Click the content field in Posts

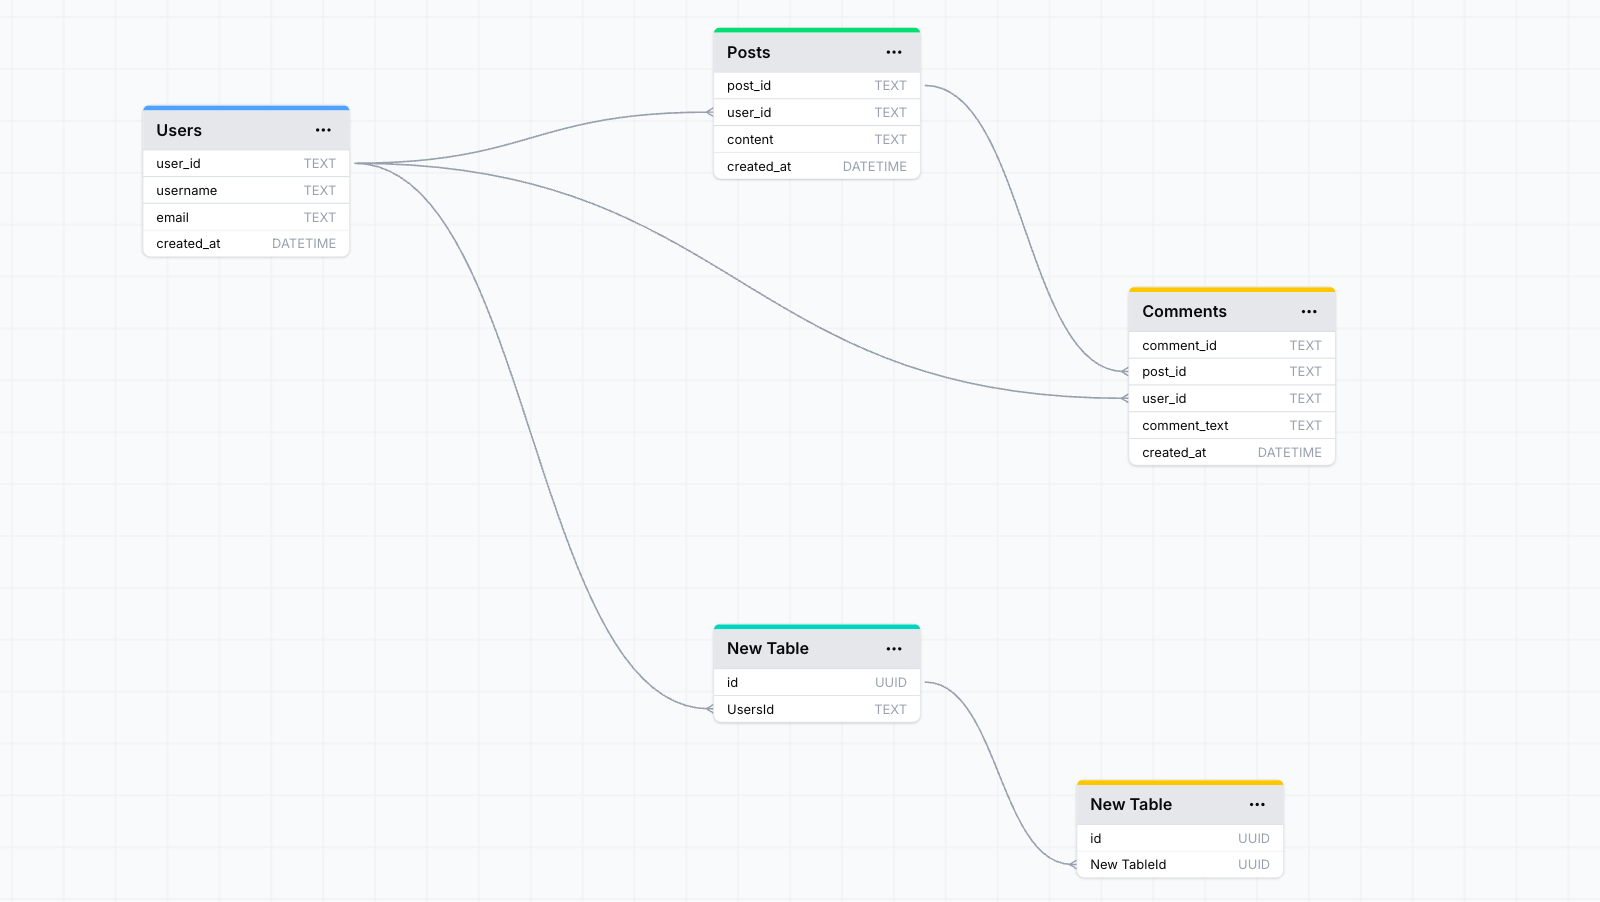817,139
